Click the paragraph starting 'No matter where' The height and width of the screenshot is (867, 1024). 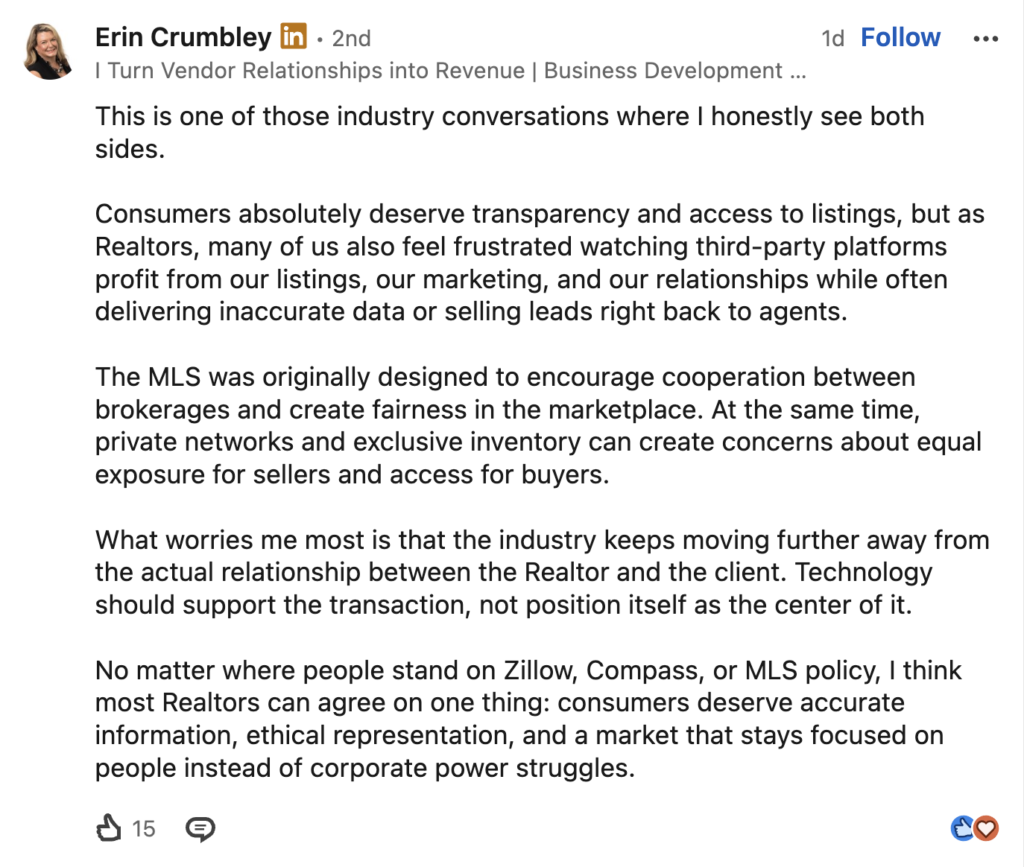(x=528, y=719)
